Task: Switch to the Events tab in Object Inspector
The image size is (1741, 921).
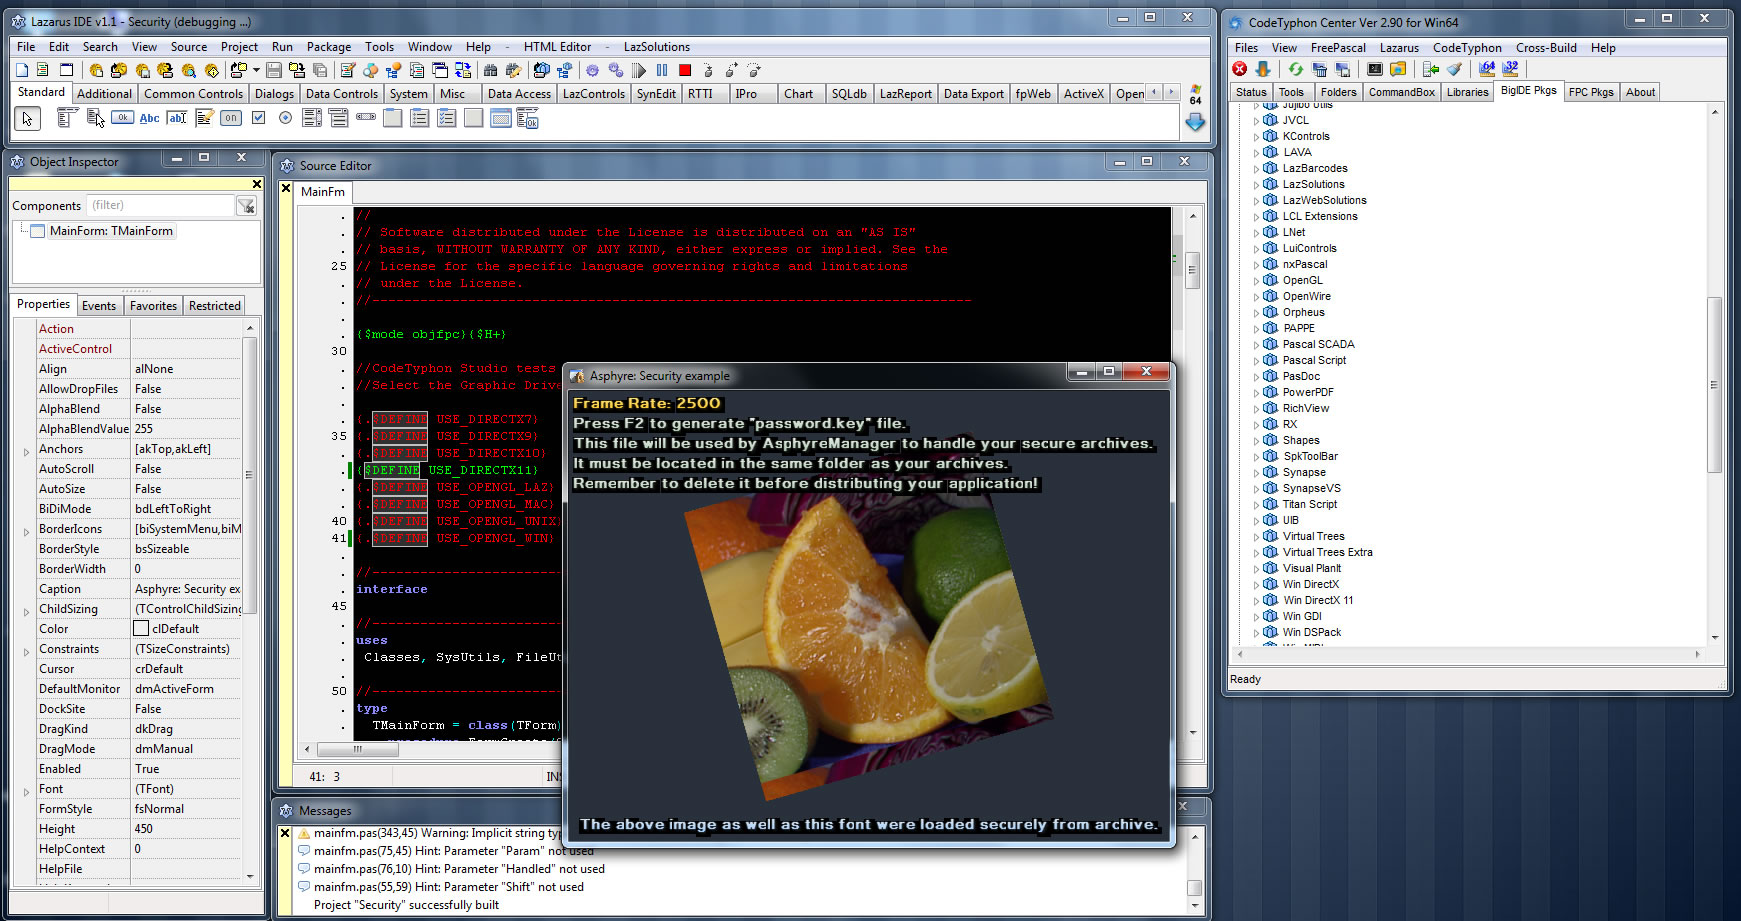Action: [99, 305]
